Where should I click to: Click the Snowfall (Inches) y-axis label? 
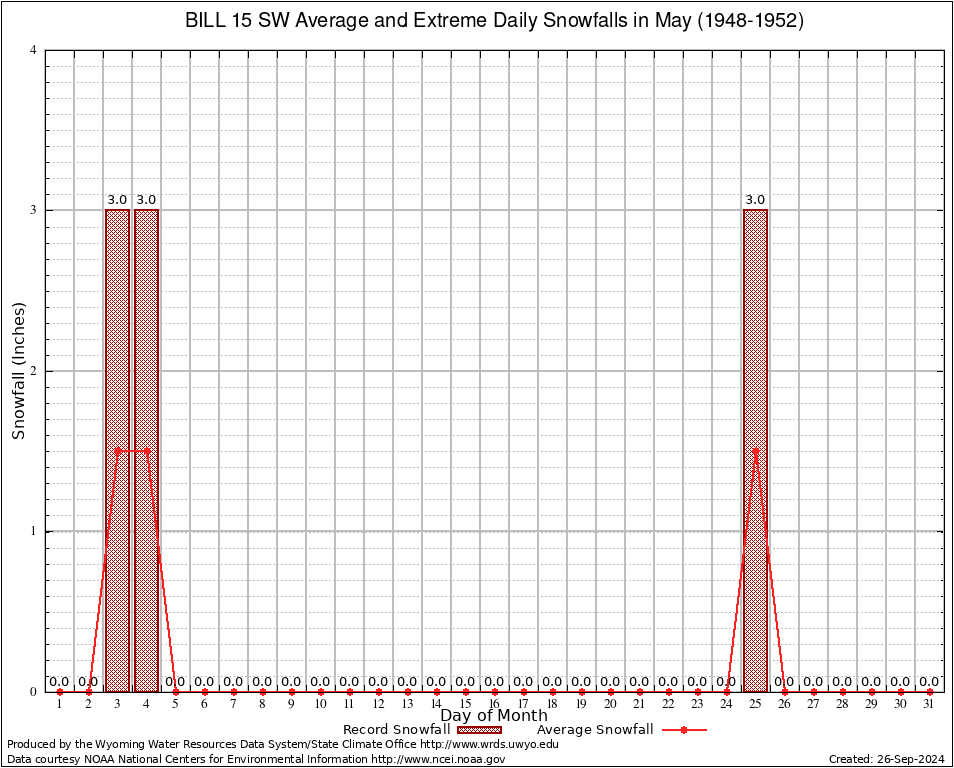[x=18, y=371]
